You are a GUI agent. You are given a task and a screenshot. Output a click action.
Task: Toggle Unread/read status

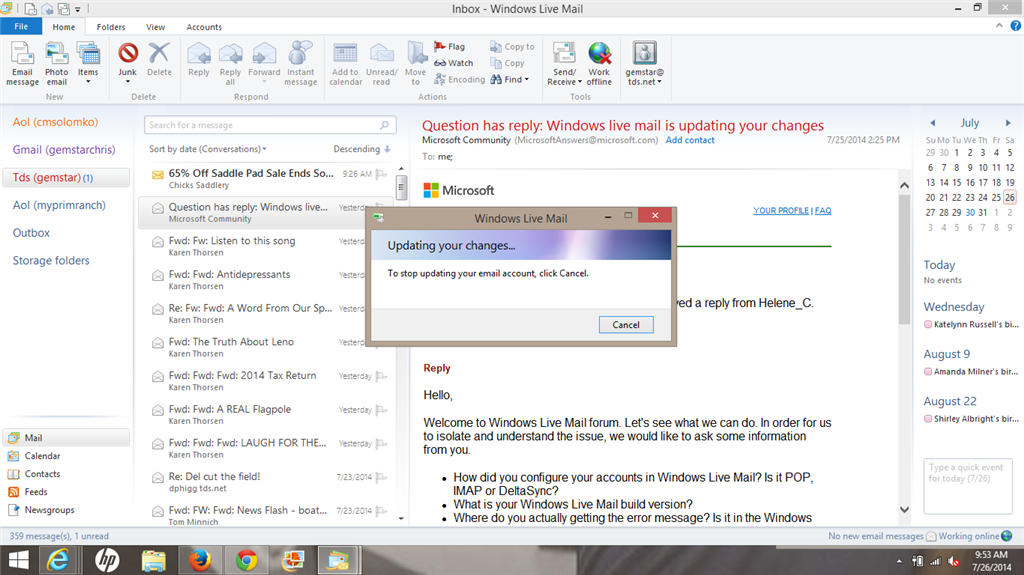click(x=381, y=63)
